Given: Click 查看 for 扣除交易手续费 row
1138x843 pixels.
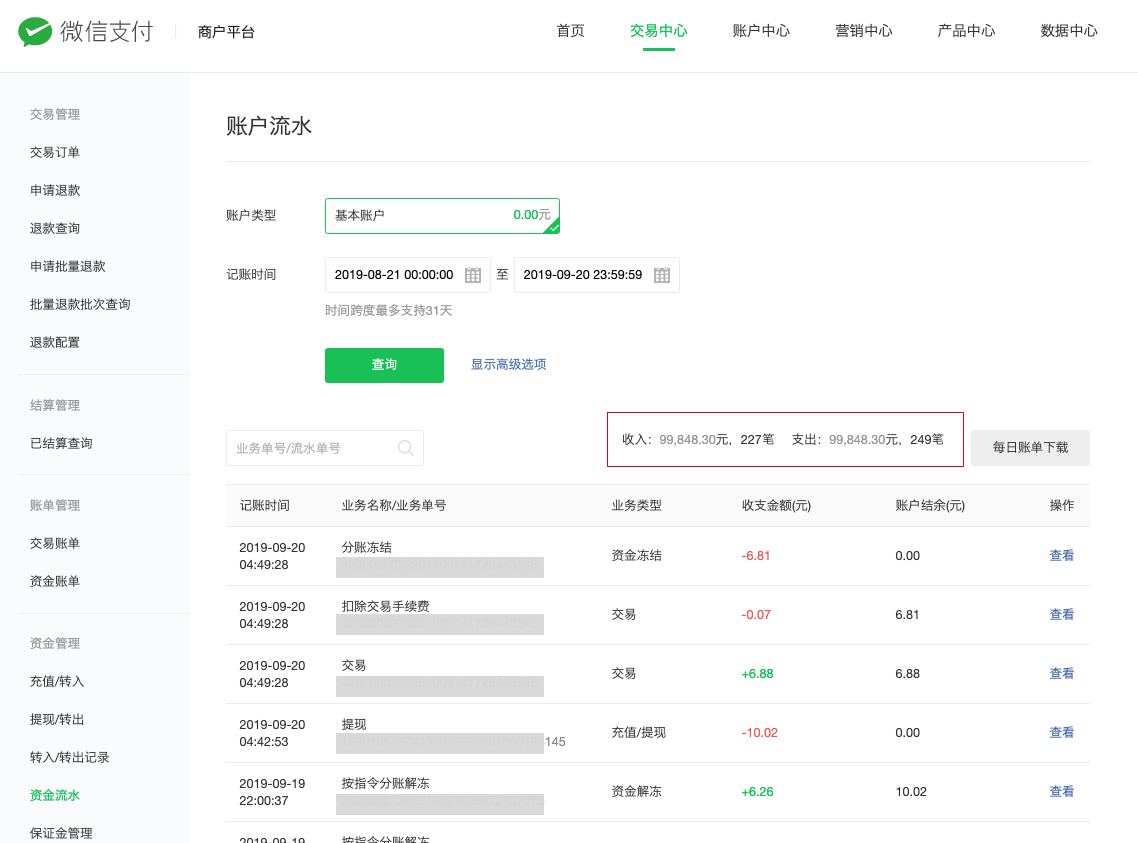Looking at the screenshot, I should pyautogui.click(x=1061, y=614).
